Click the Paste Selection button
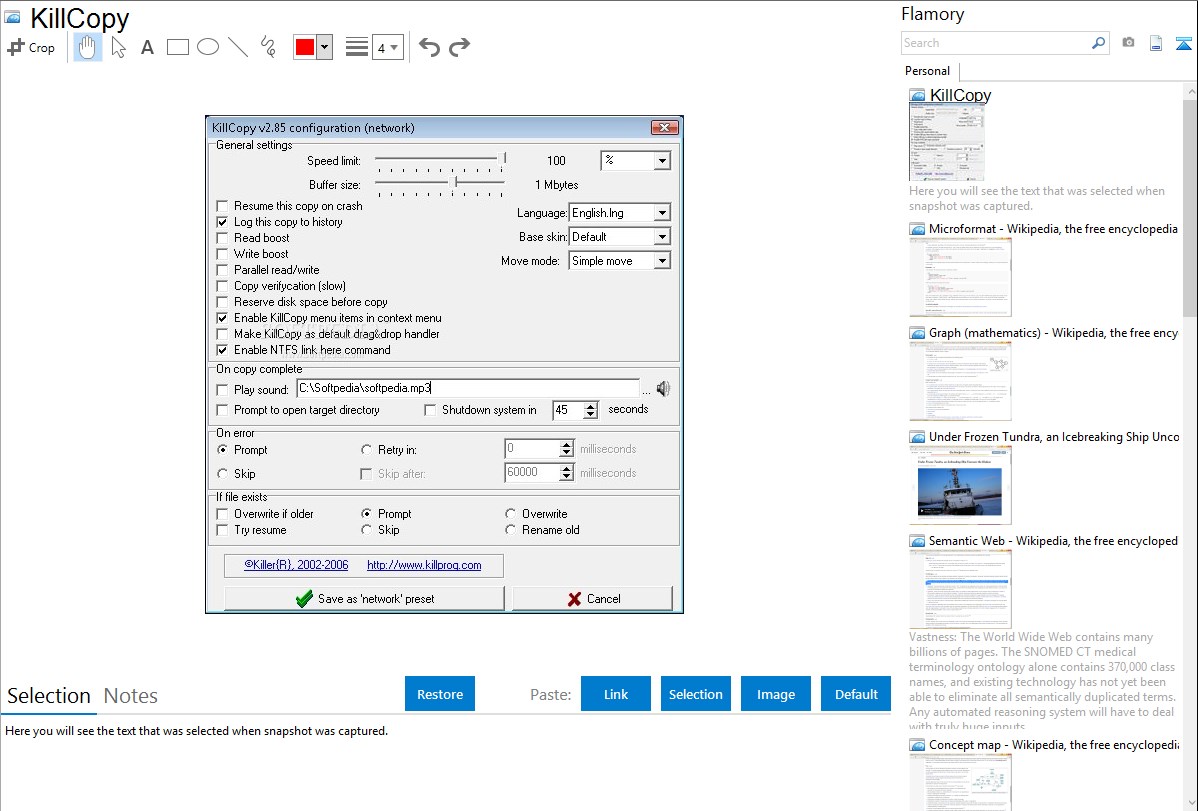This screenshot has width=1198, height=811. tap(695, 694)
